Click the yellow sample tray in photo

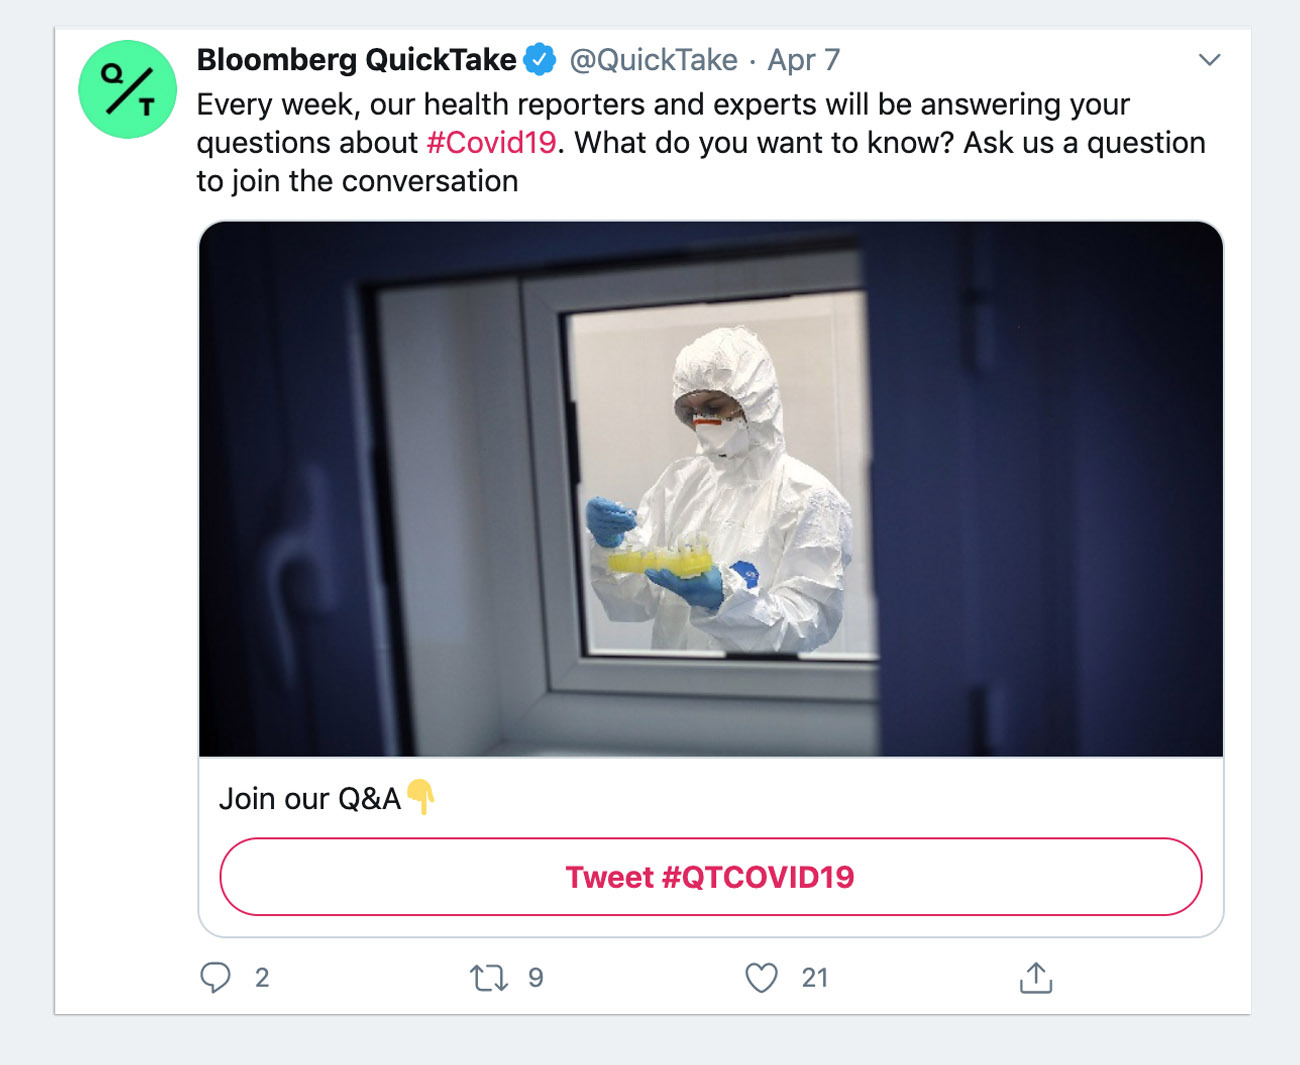pos(661,556)
